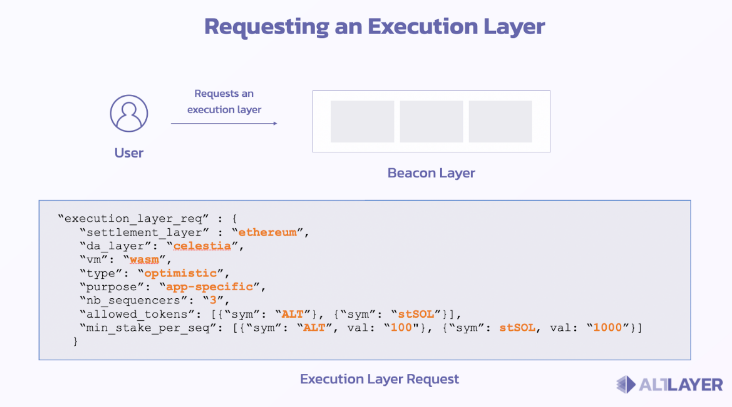Click the "1000" stake value
The height and width of the screenshot is (407, 732).
pos(607,327)
